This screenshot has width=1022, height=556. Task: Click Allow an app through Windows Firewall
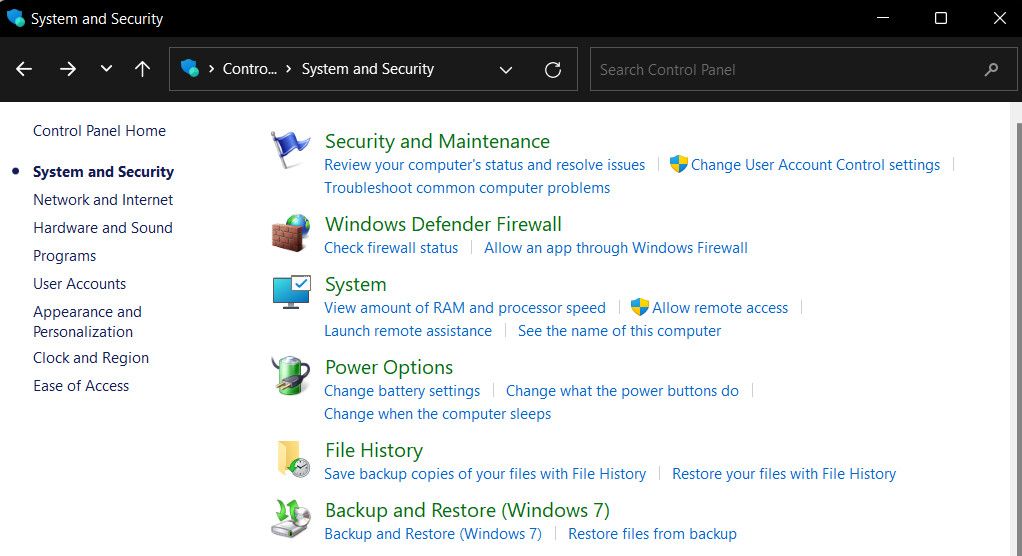pos(616,248)
